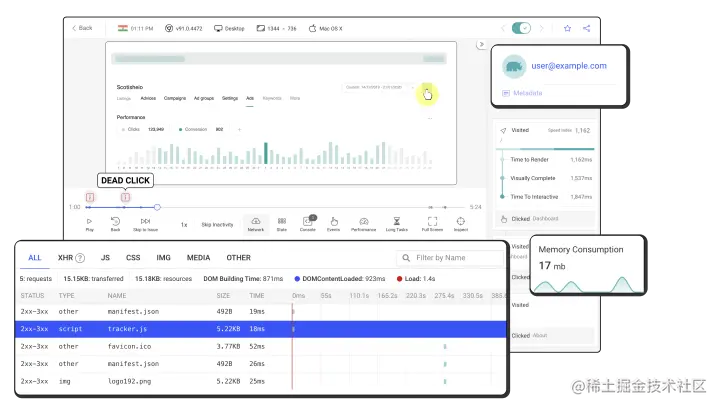
Task: Jump back with the rewind Back button
Action: point(115,224)
